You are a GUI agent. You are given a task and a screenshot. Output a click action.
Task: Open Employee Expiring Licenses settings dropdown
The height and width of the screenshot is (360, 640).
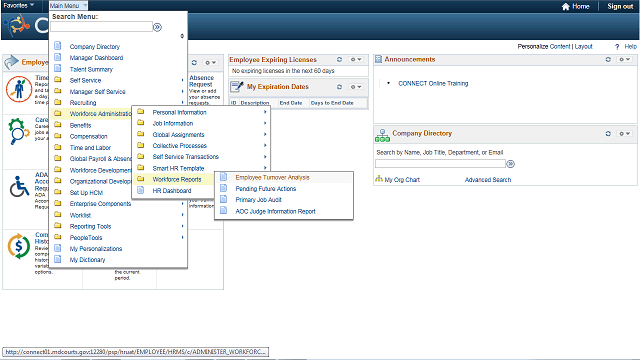(356, 60)
